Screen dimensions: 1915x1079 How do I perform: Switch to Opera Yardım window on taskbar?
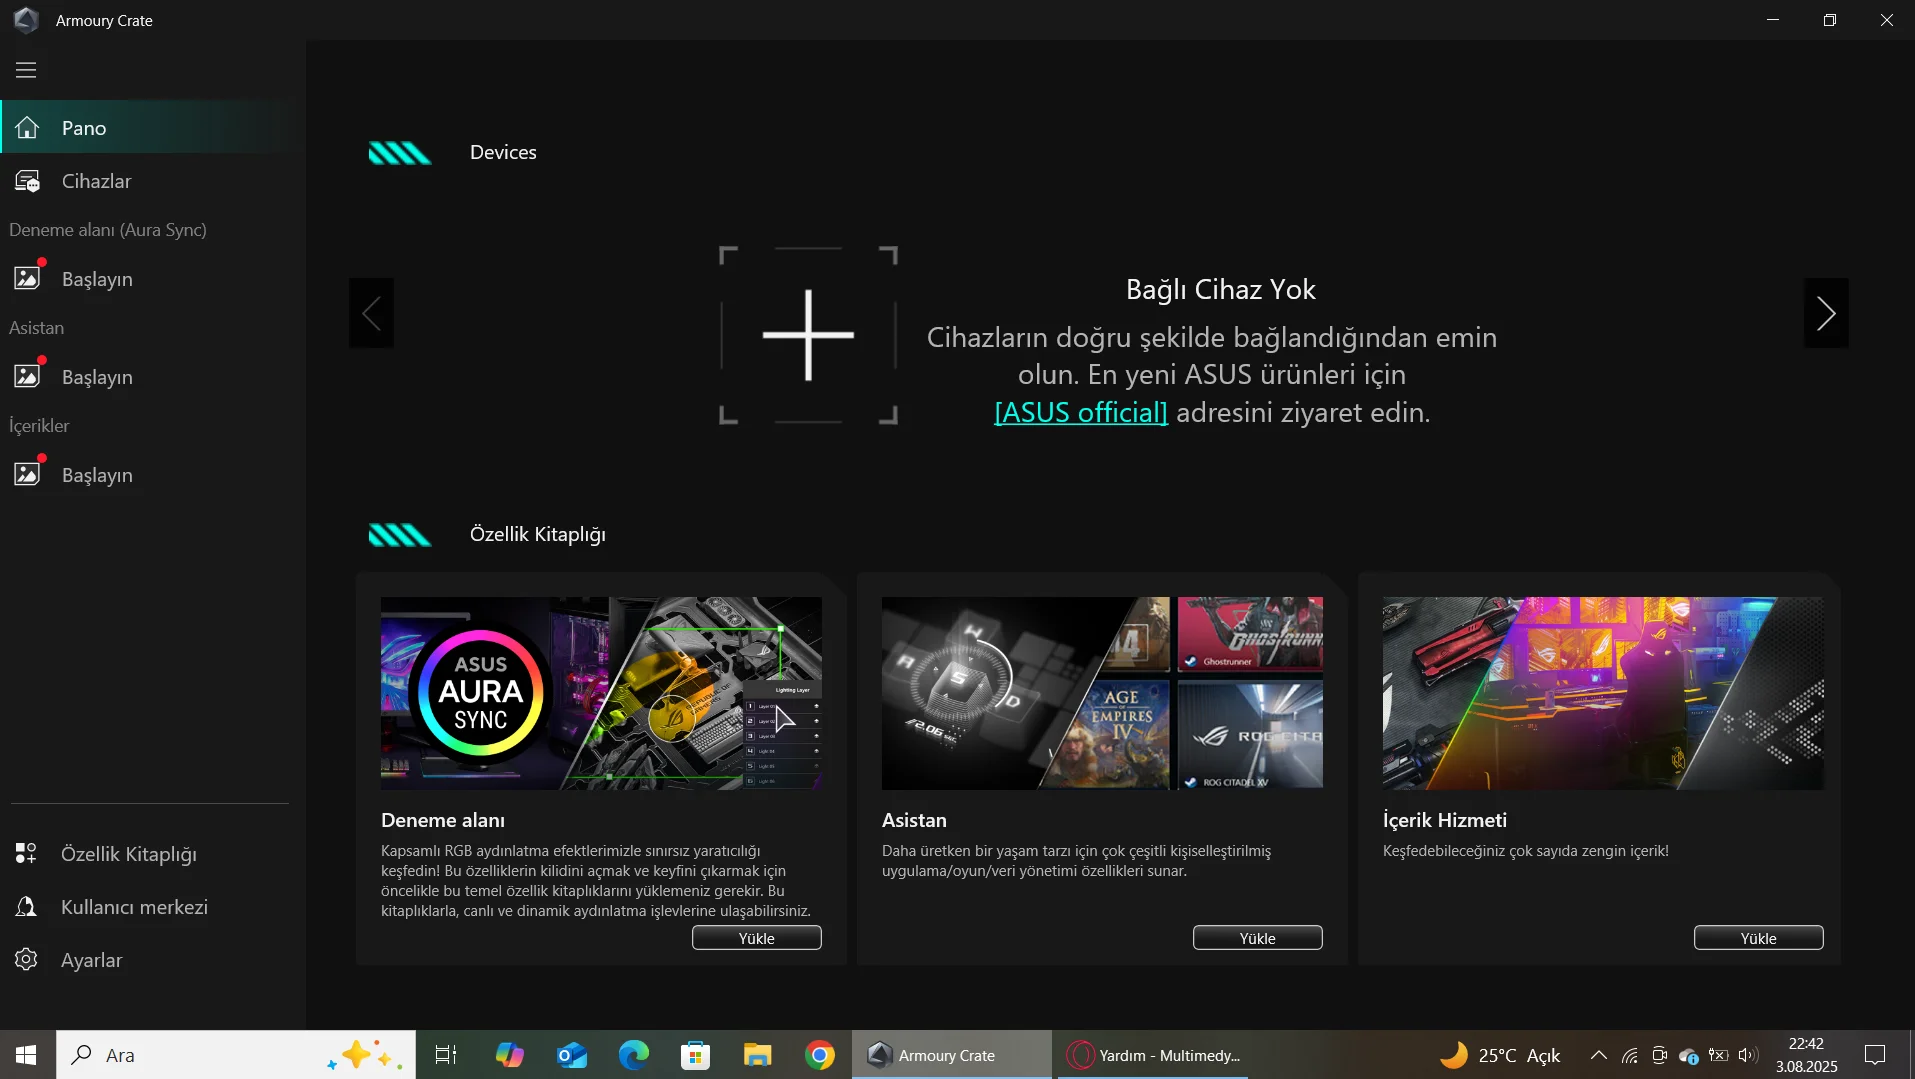1154,1055
